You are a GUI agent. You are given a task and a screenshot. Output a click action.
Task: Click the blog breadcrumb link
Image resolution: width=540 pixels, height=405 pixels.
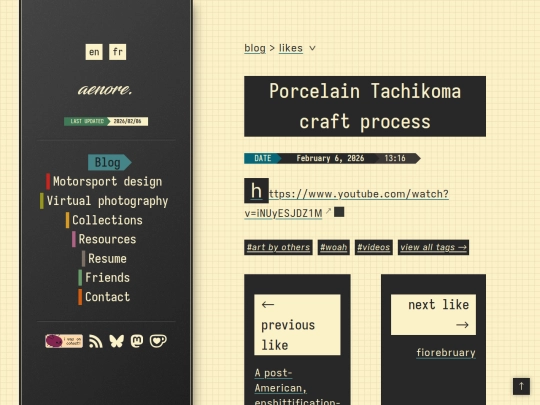click(255, 48)
